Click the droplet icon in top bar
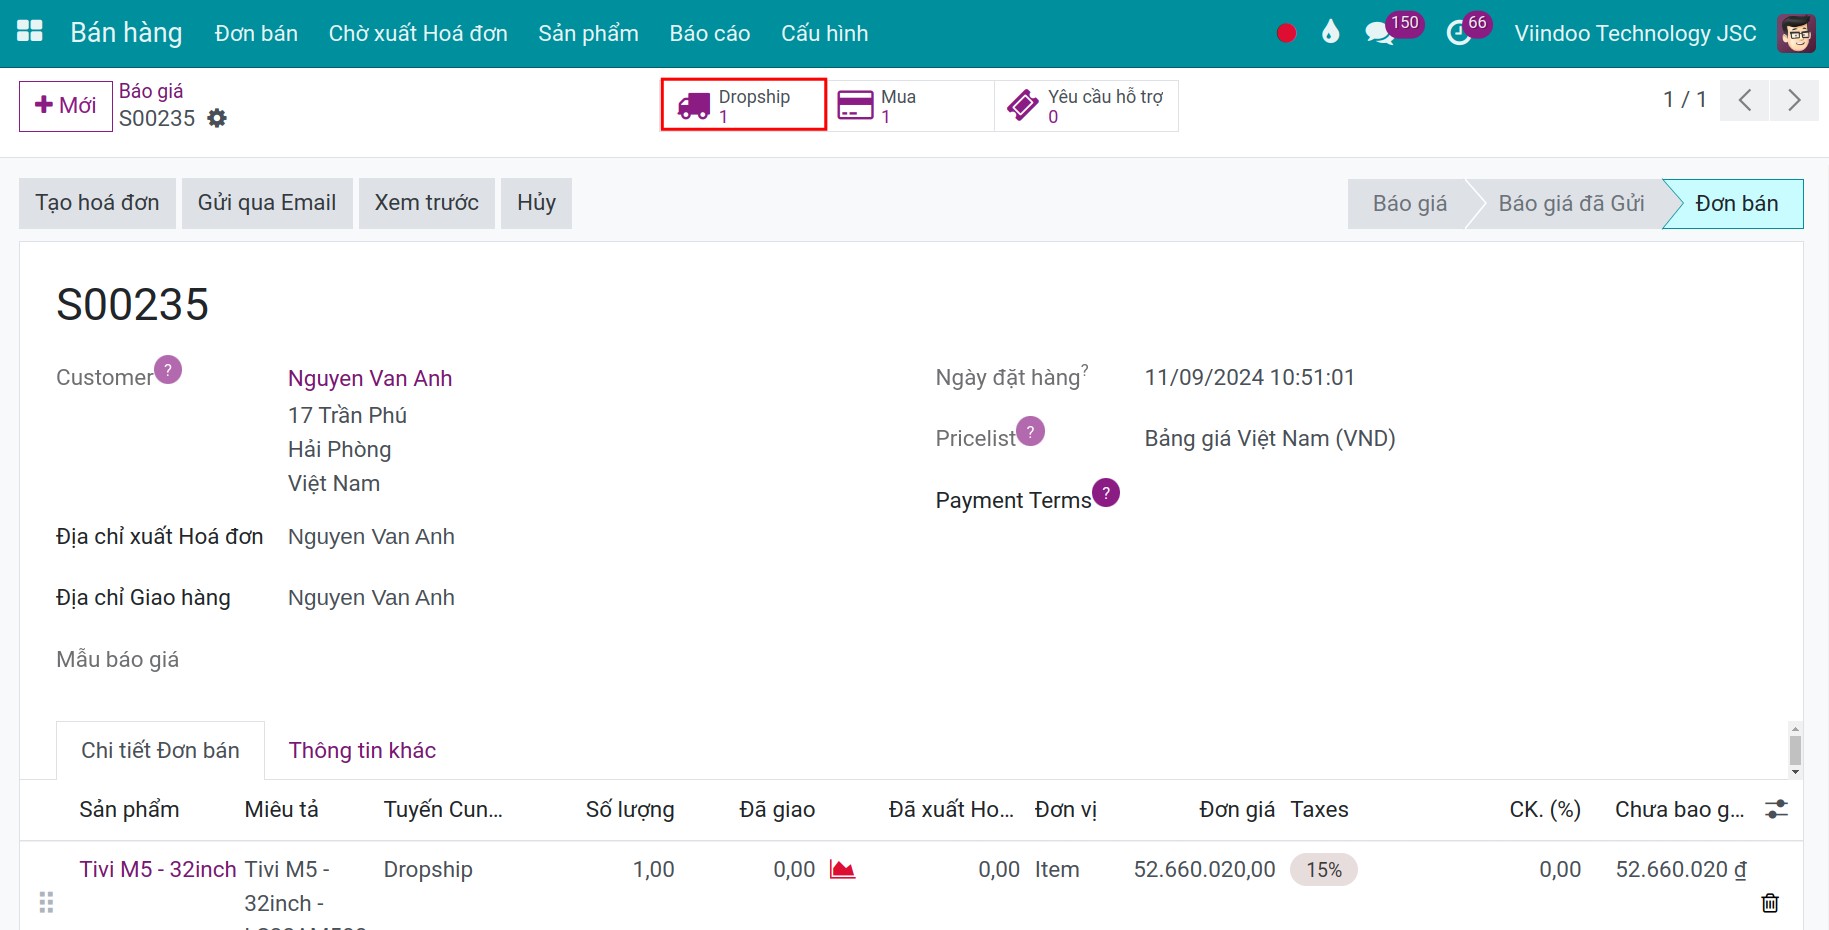Image resolution: width=1829 pixels, height=930 pixels. click(1330, 33)
